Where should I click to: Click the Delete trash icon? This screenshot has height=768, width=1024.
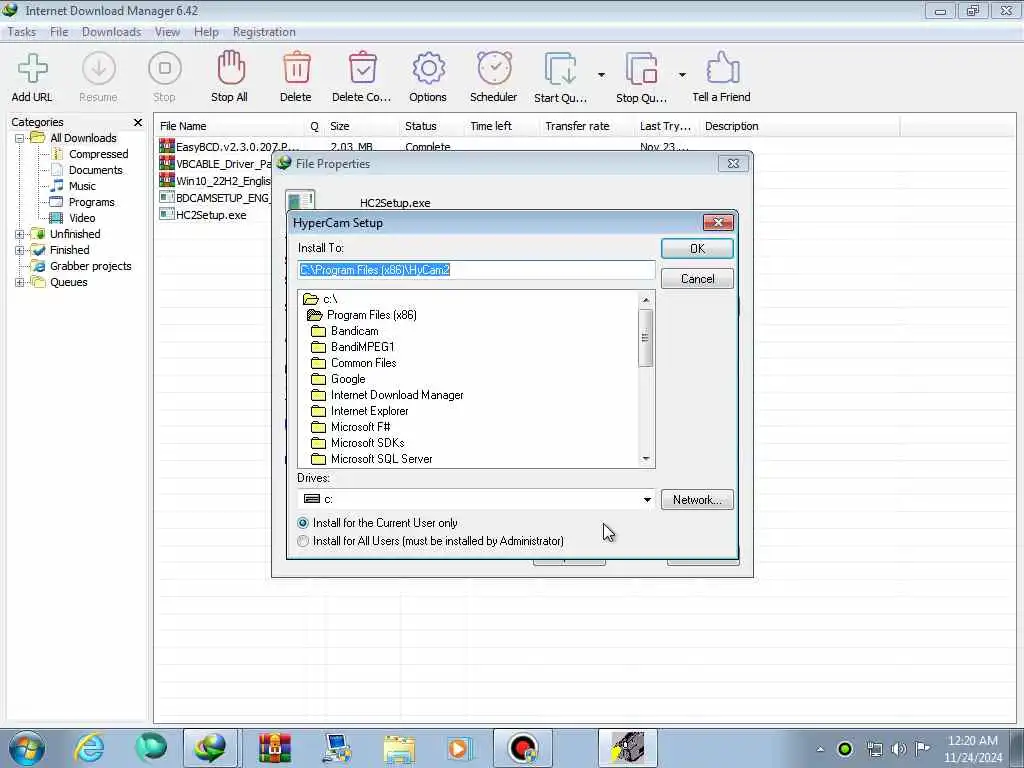296,77
